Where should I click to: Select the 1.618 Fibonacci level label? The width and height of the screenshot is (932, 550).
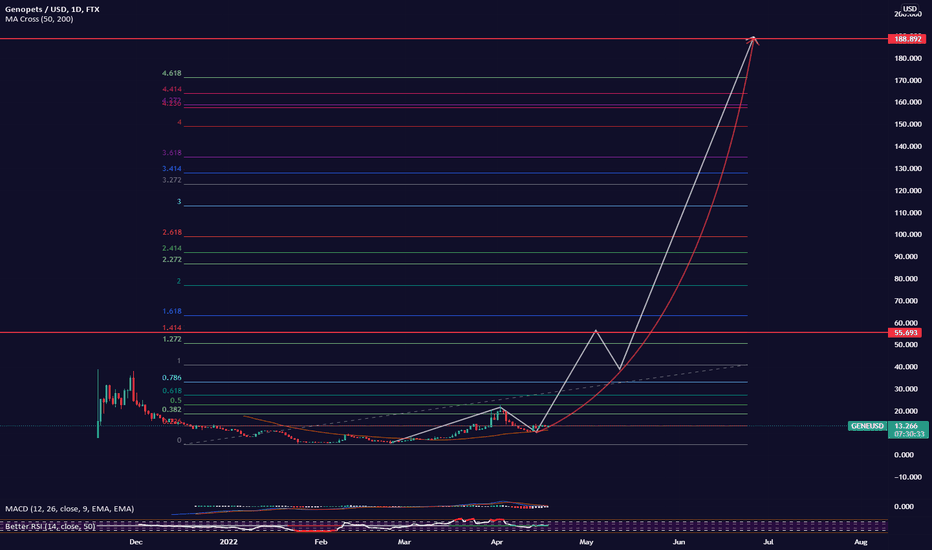pyautogui.click(x=172, y=312)
